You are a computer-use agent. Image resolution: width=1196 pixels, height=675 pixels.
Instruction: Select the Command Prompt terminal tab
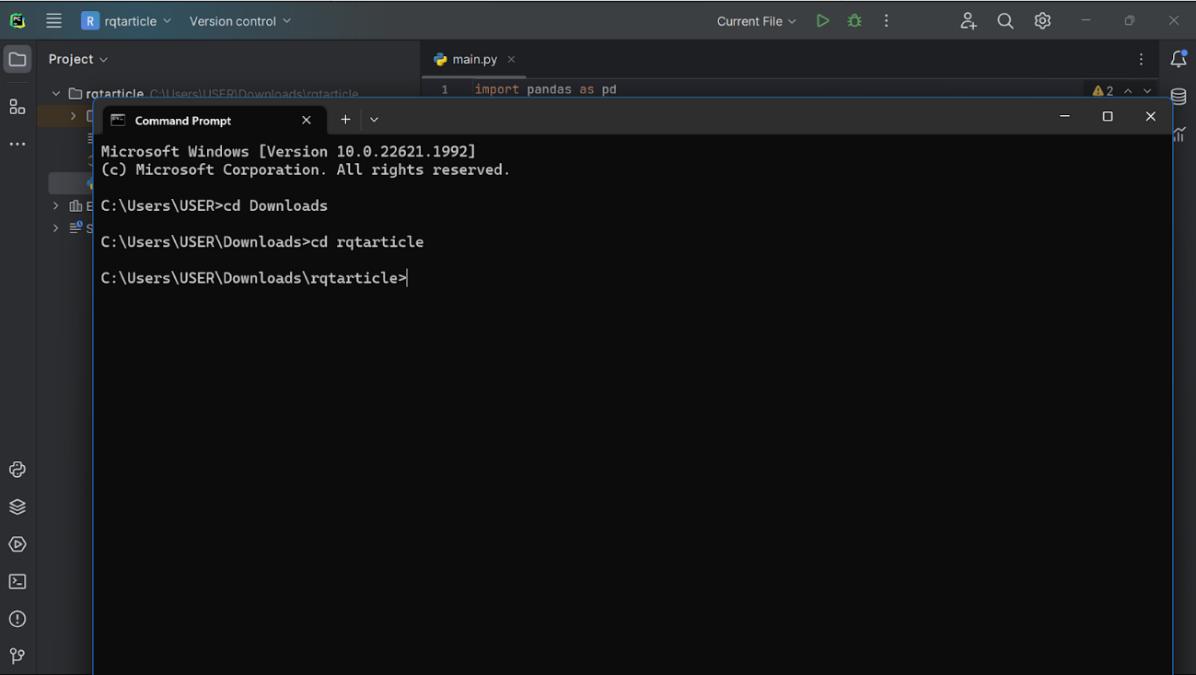click(183, 120)
